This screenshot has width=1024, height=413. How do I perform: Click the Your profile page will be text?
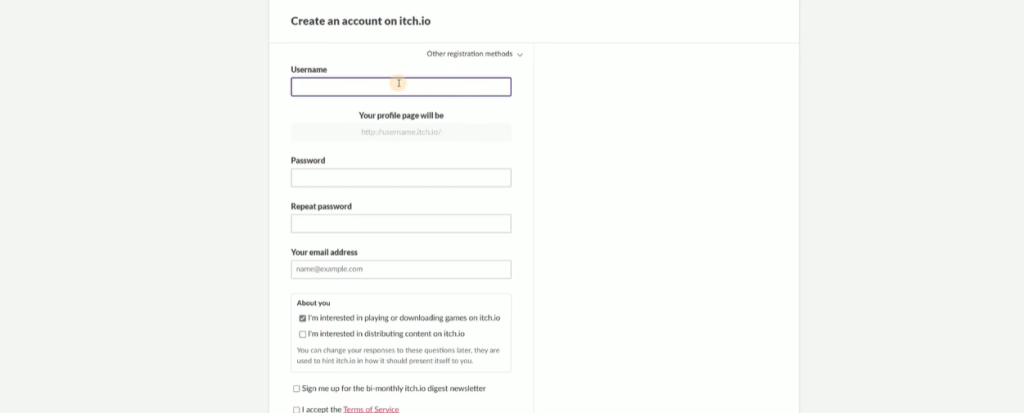(401, 115)
